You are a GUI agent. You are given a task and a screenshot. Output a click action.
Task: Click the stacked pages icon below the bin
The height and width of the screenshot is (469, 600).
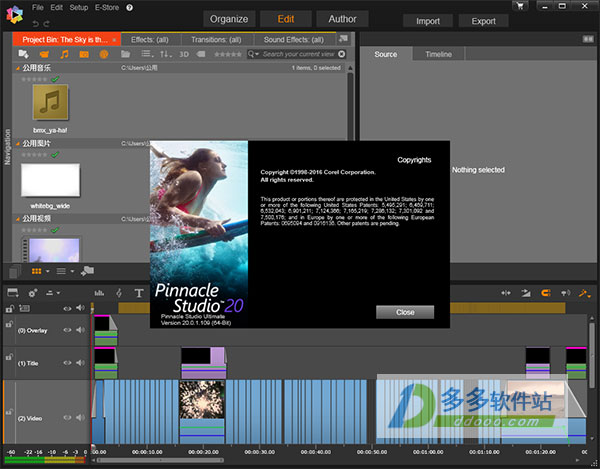click(15, 271)
